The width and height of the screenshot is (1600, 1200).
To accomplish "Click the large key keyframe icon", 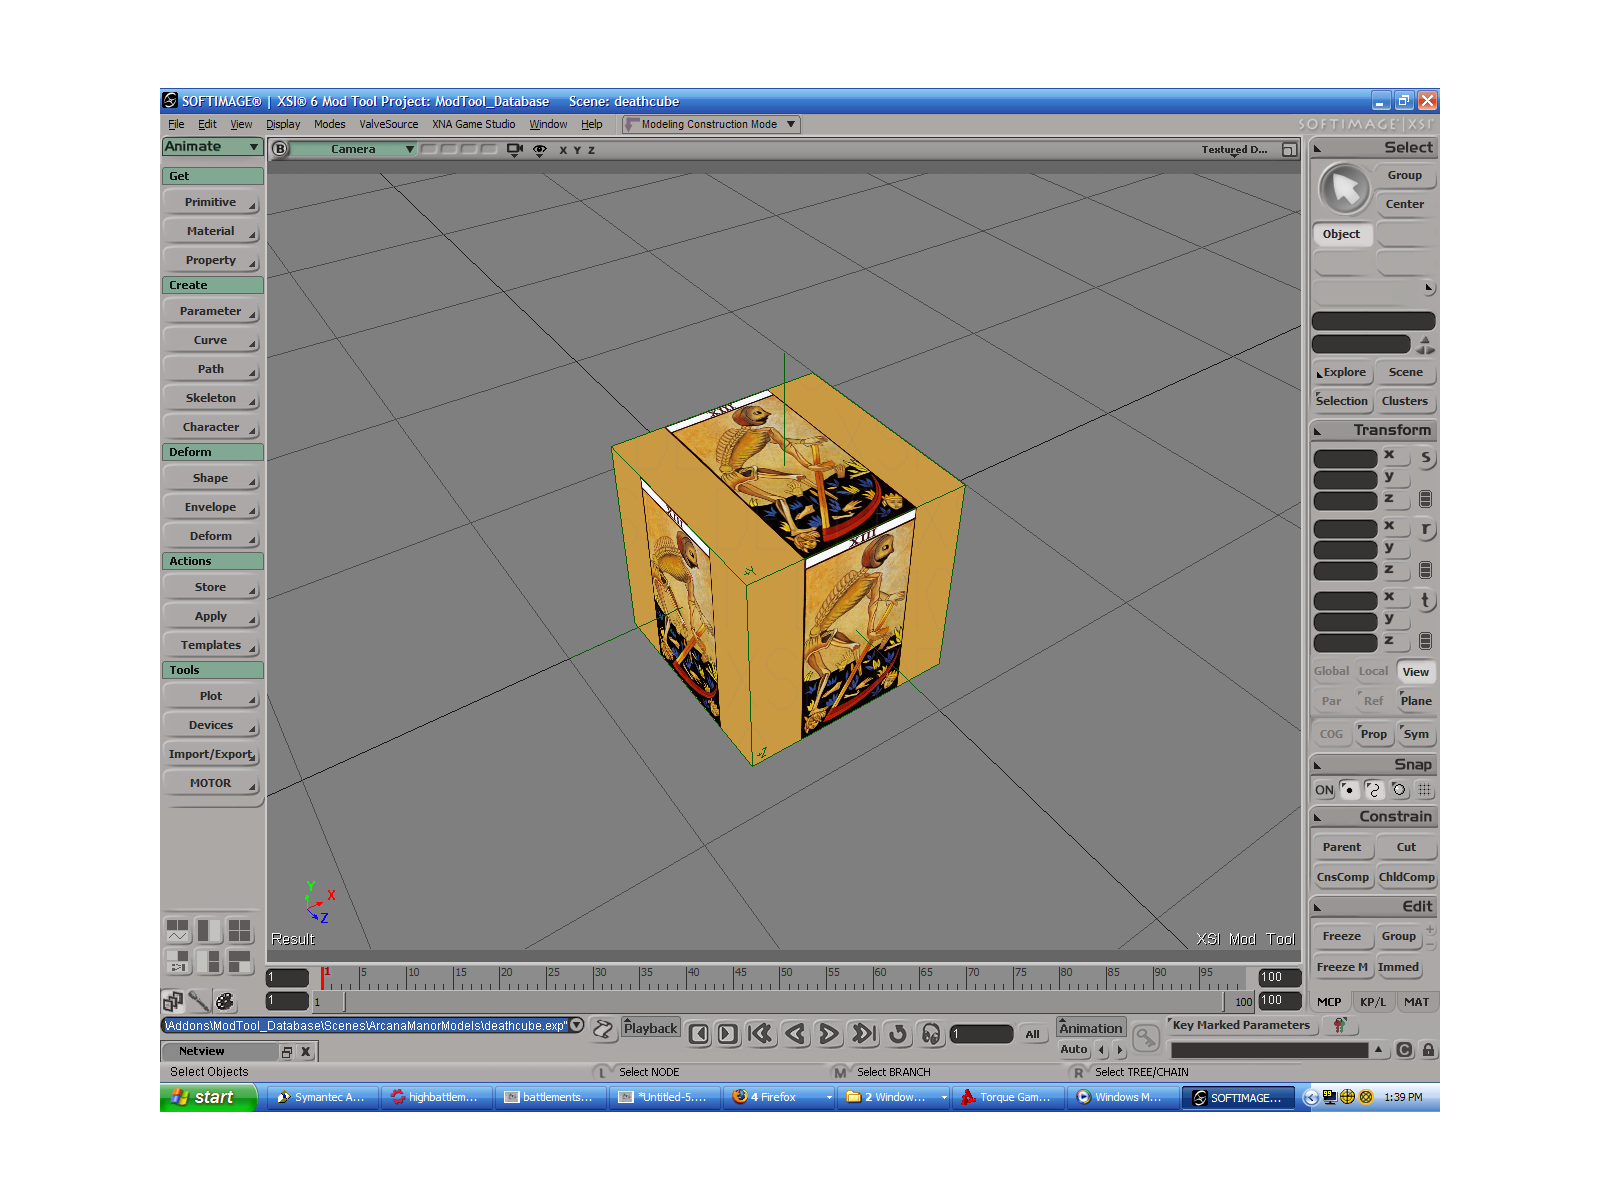I will [x=1146, y=1037].
